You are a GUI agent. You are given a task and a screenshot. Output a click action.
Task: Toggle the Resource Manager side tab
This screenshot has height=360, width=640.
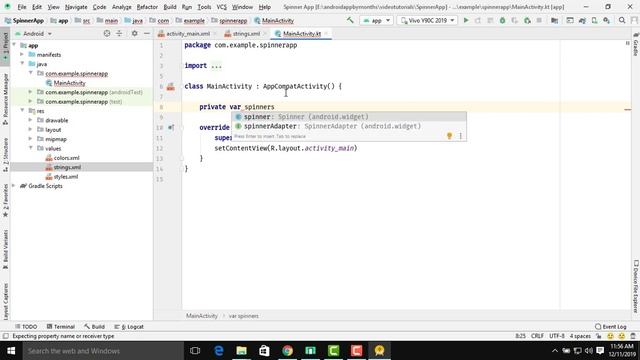[5, 99]
